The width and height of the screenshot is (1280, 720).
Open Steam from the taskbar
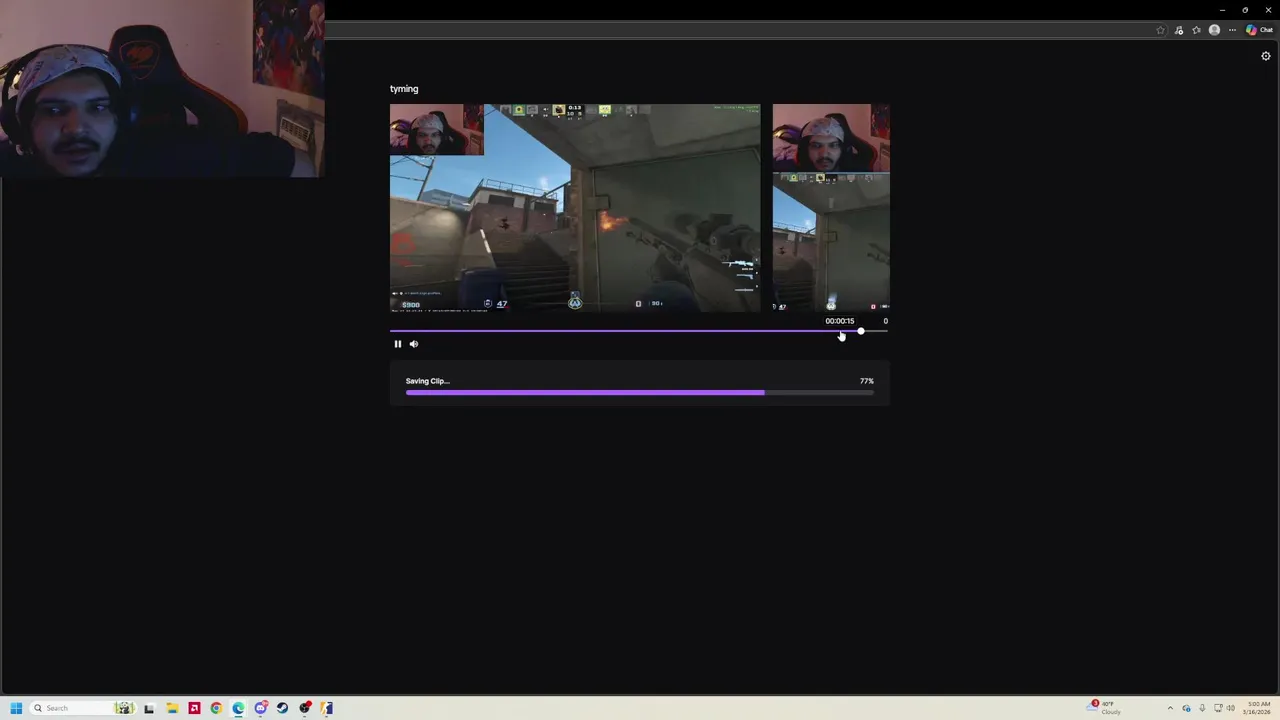click(282, 708)
